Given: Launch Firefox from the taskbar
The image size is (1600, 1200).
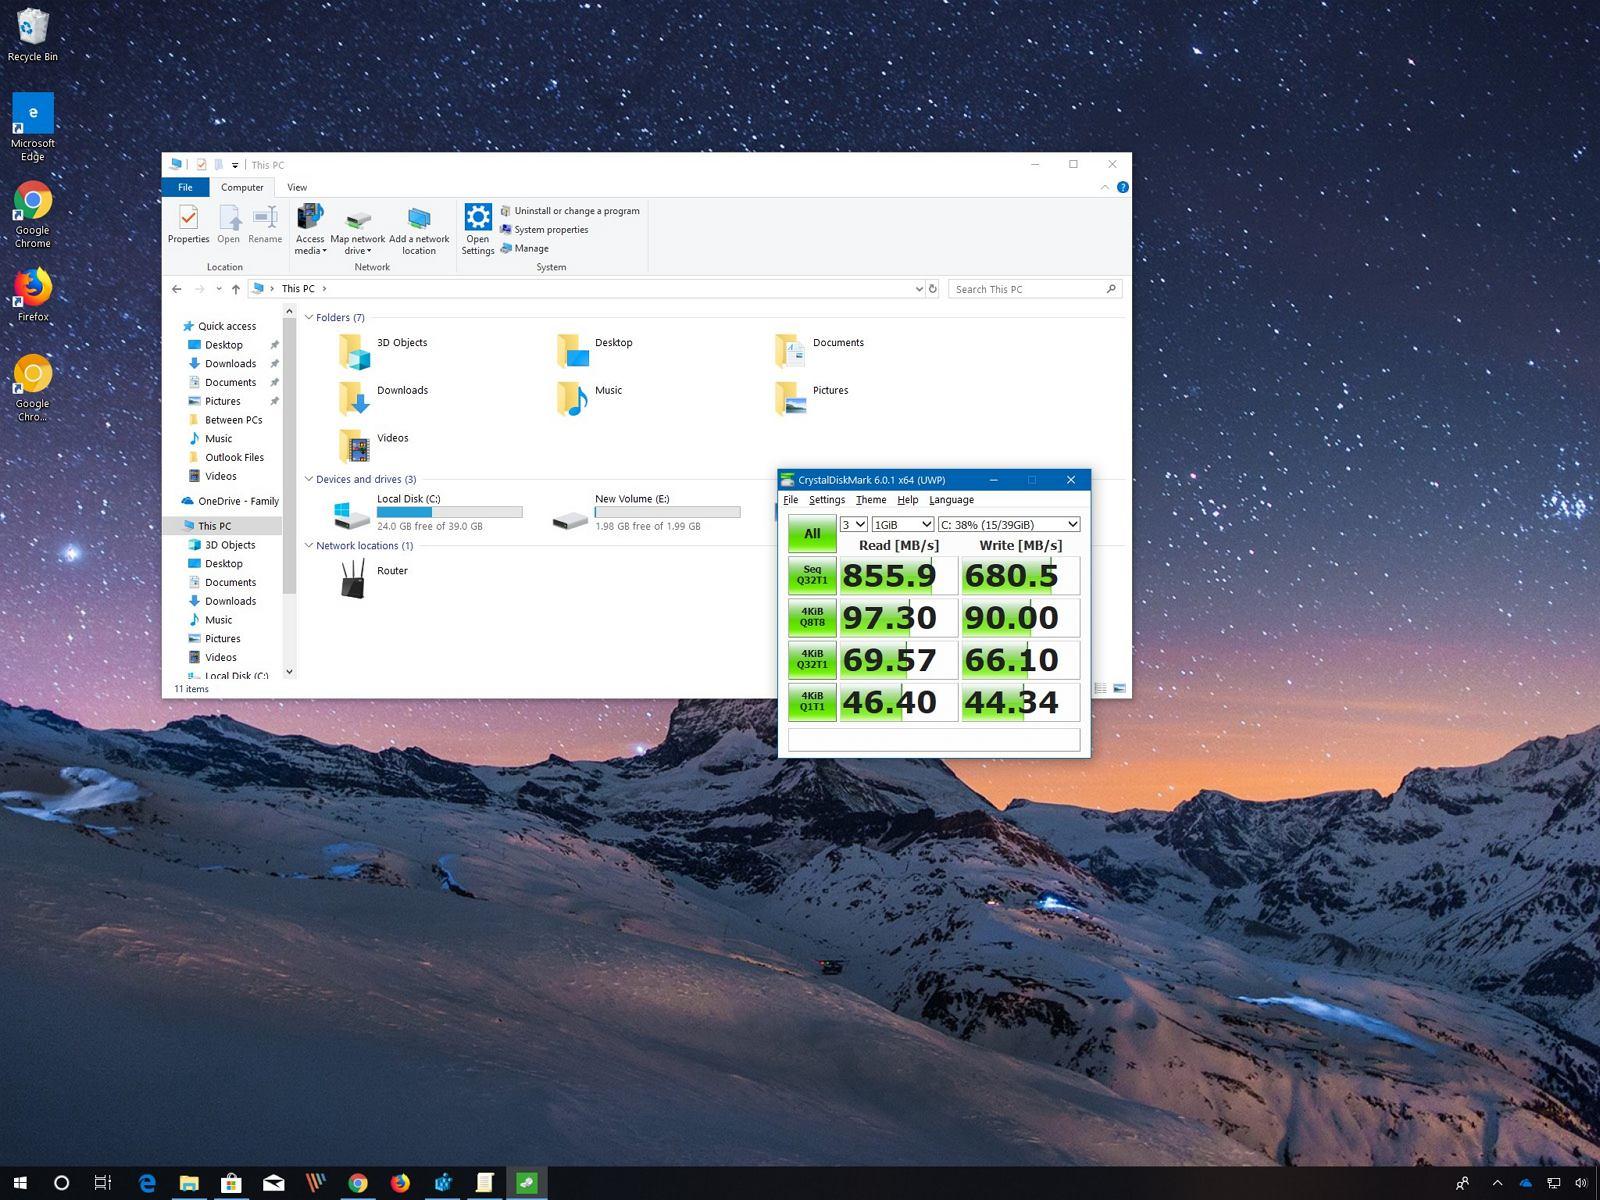Looking at the screenshot, I should [x=400, y=1182].
